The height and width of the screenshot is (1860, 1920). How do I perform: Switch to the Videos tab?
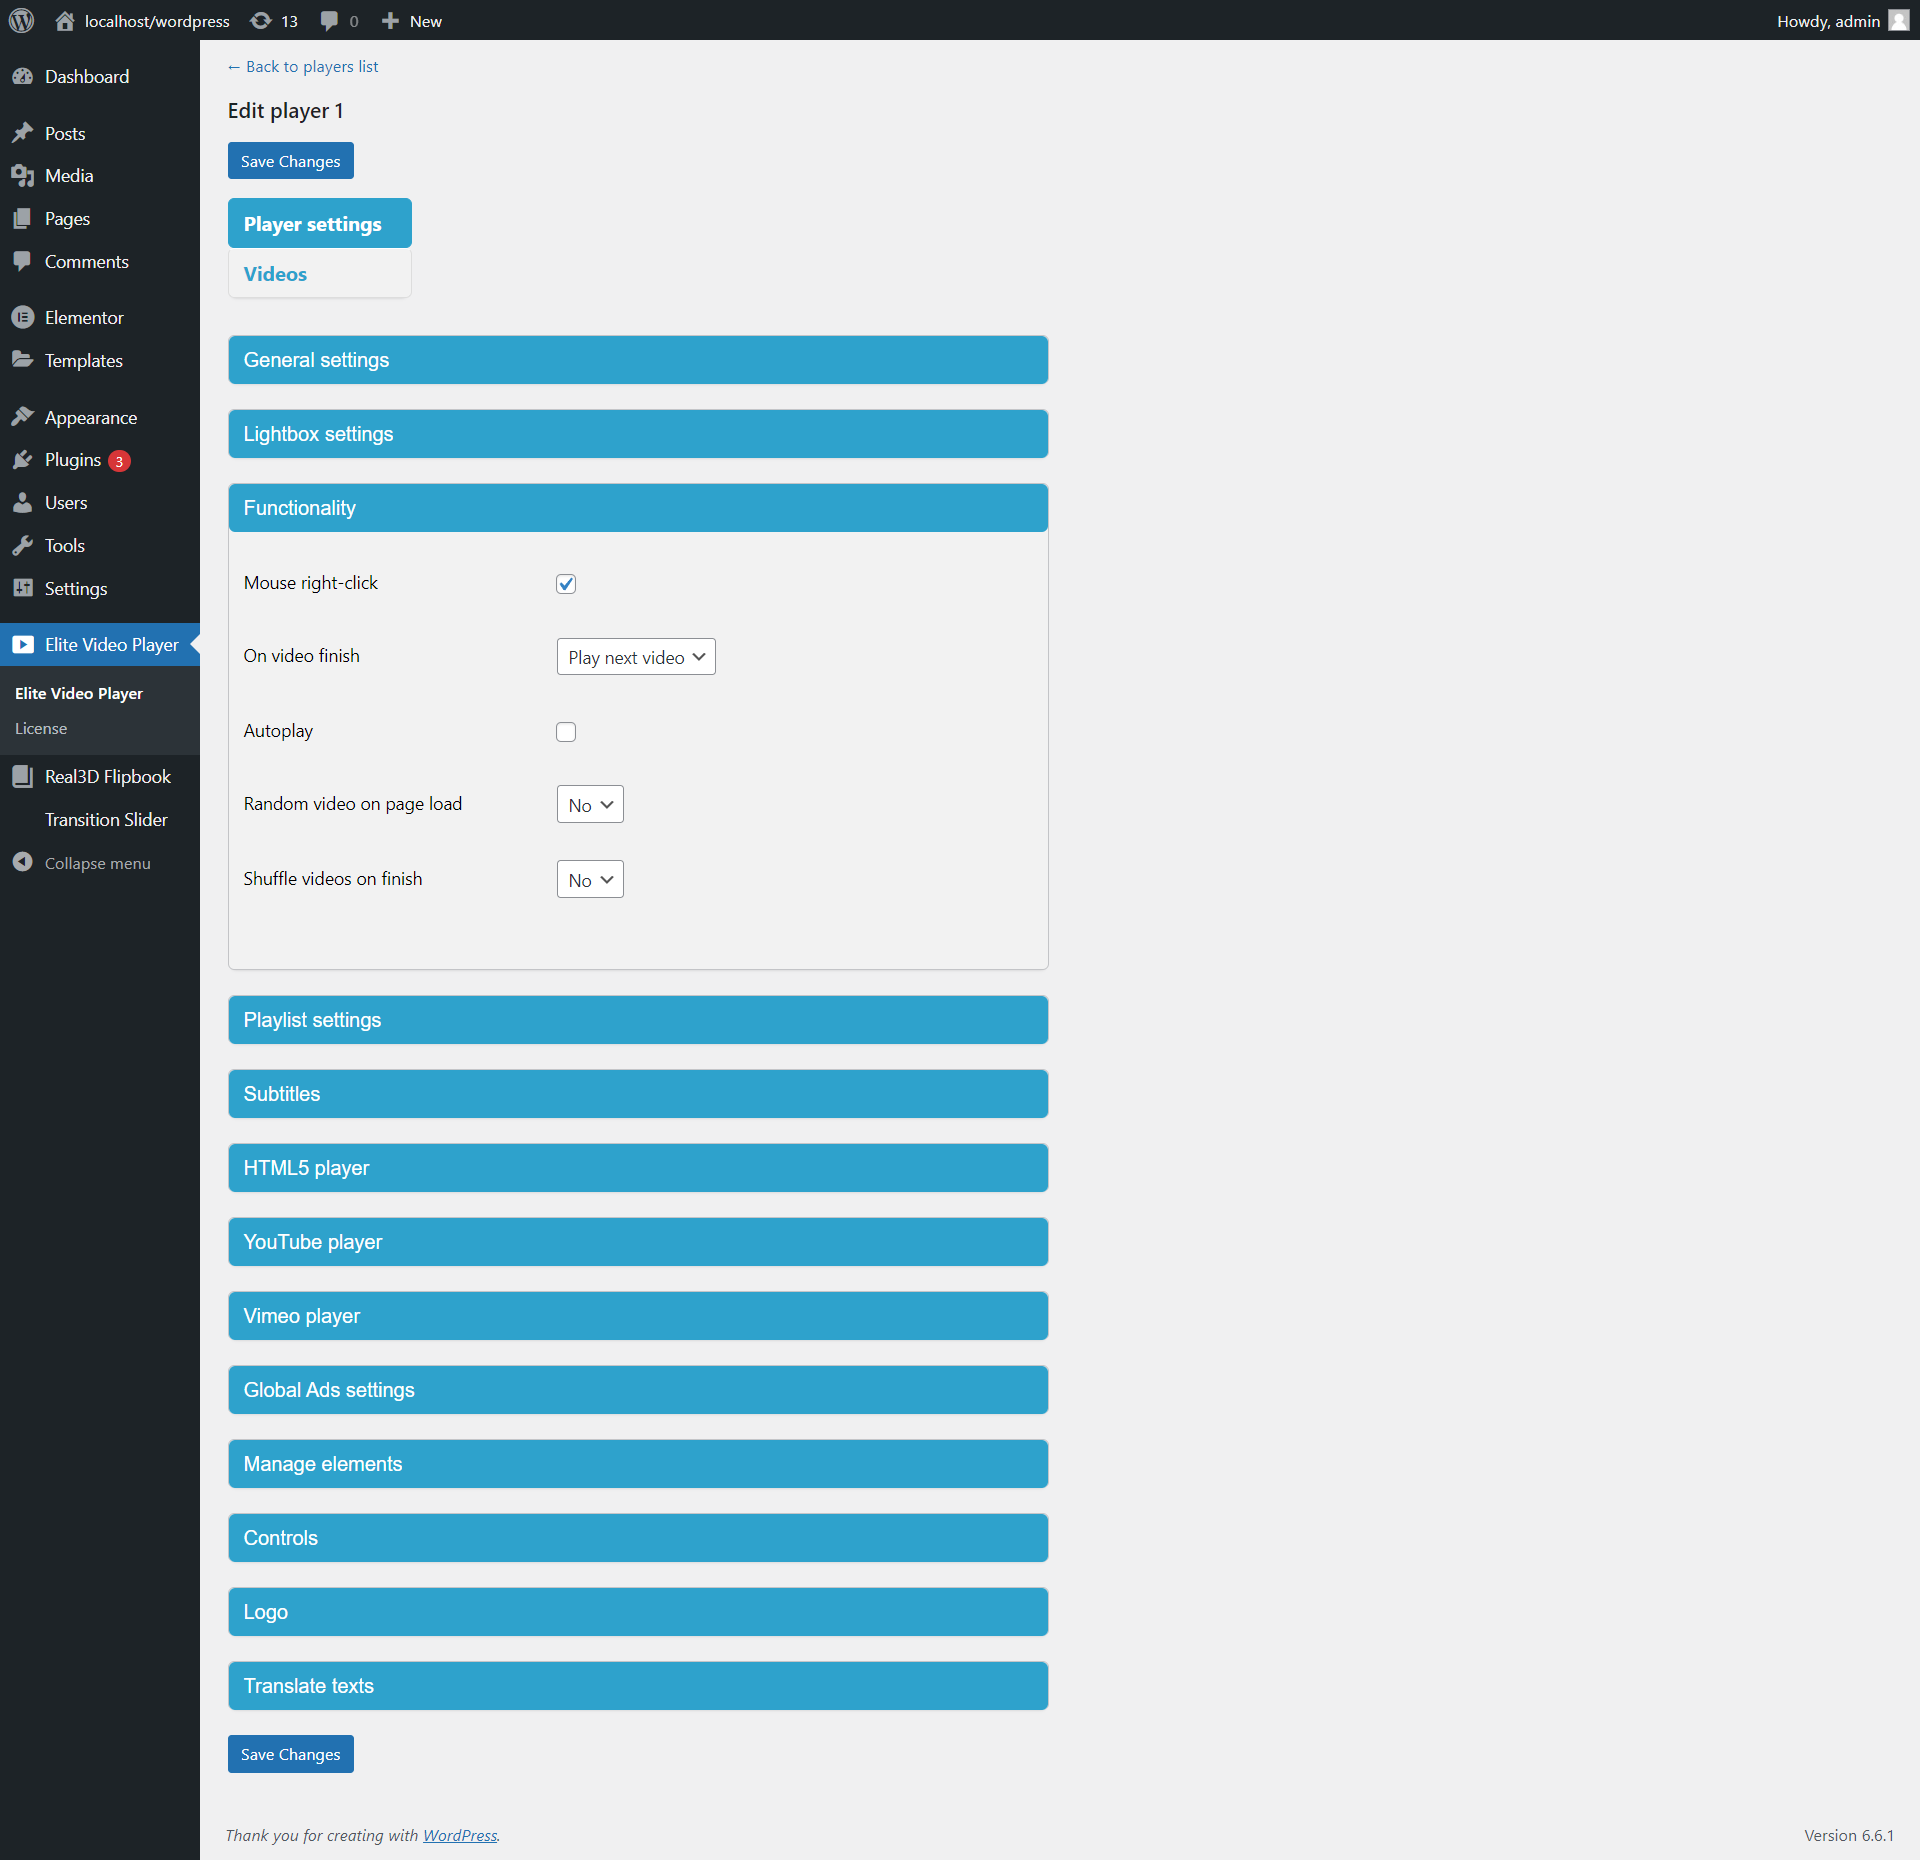276,274
